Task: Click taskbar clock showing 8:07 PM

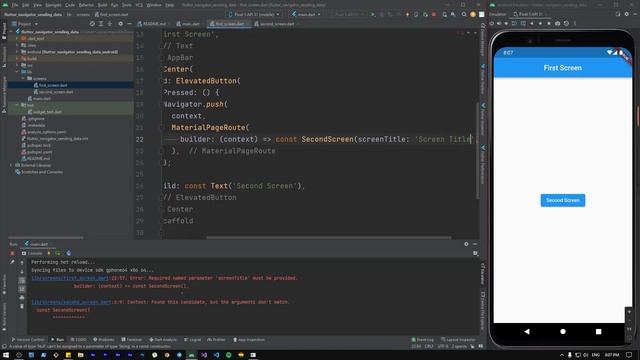Action: click(612, 355)
